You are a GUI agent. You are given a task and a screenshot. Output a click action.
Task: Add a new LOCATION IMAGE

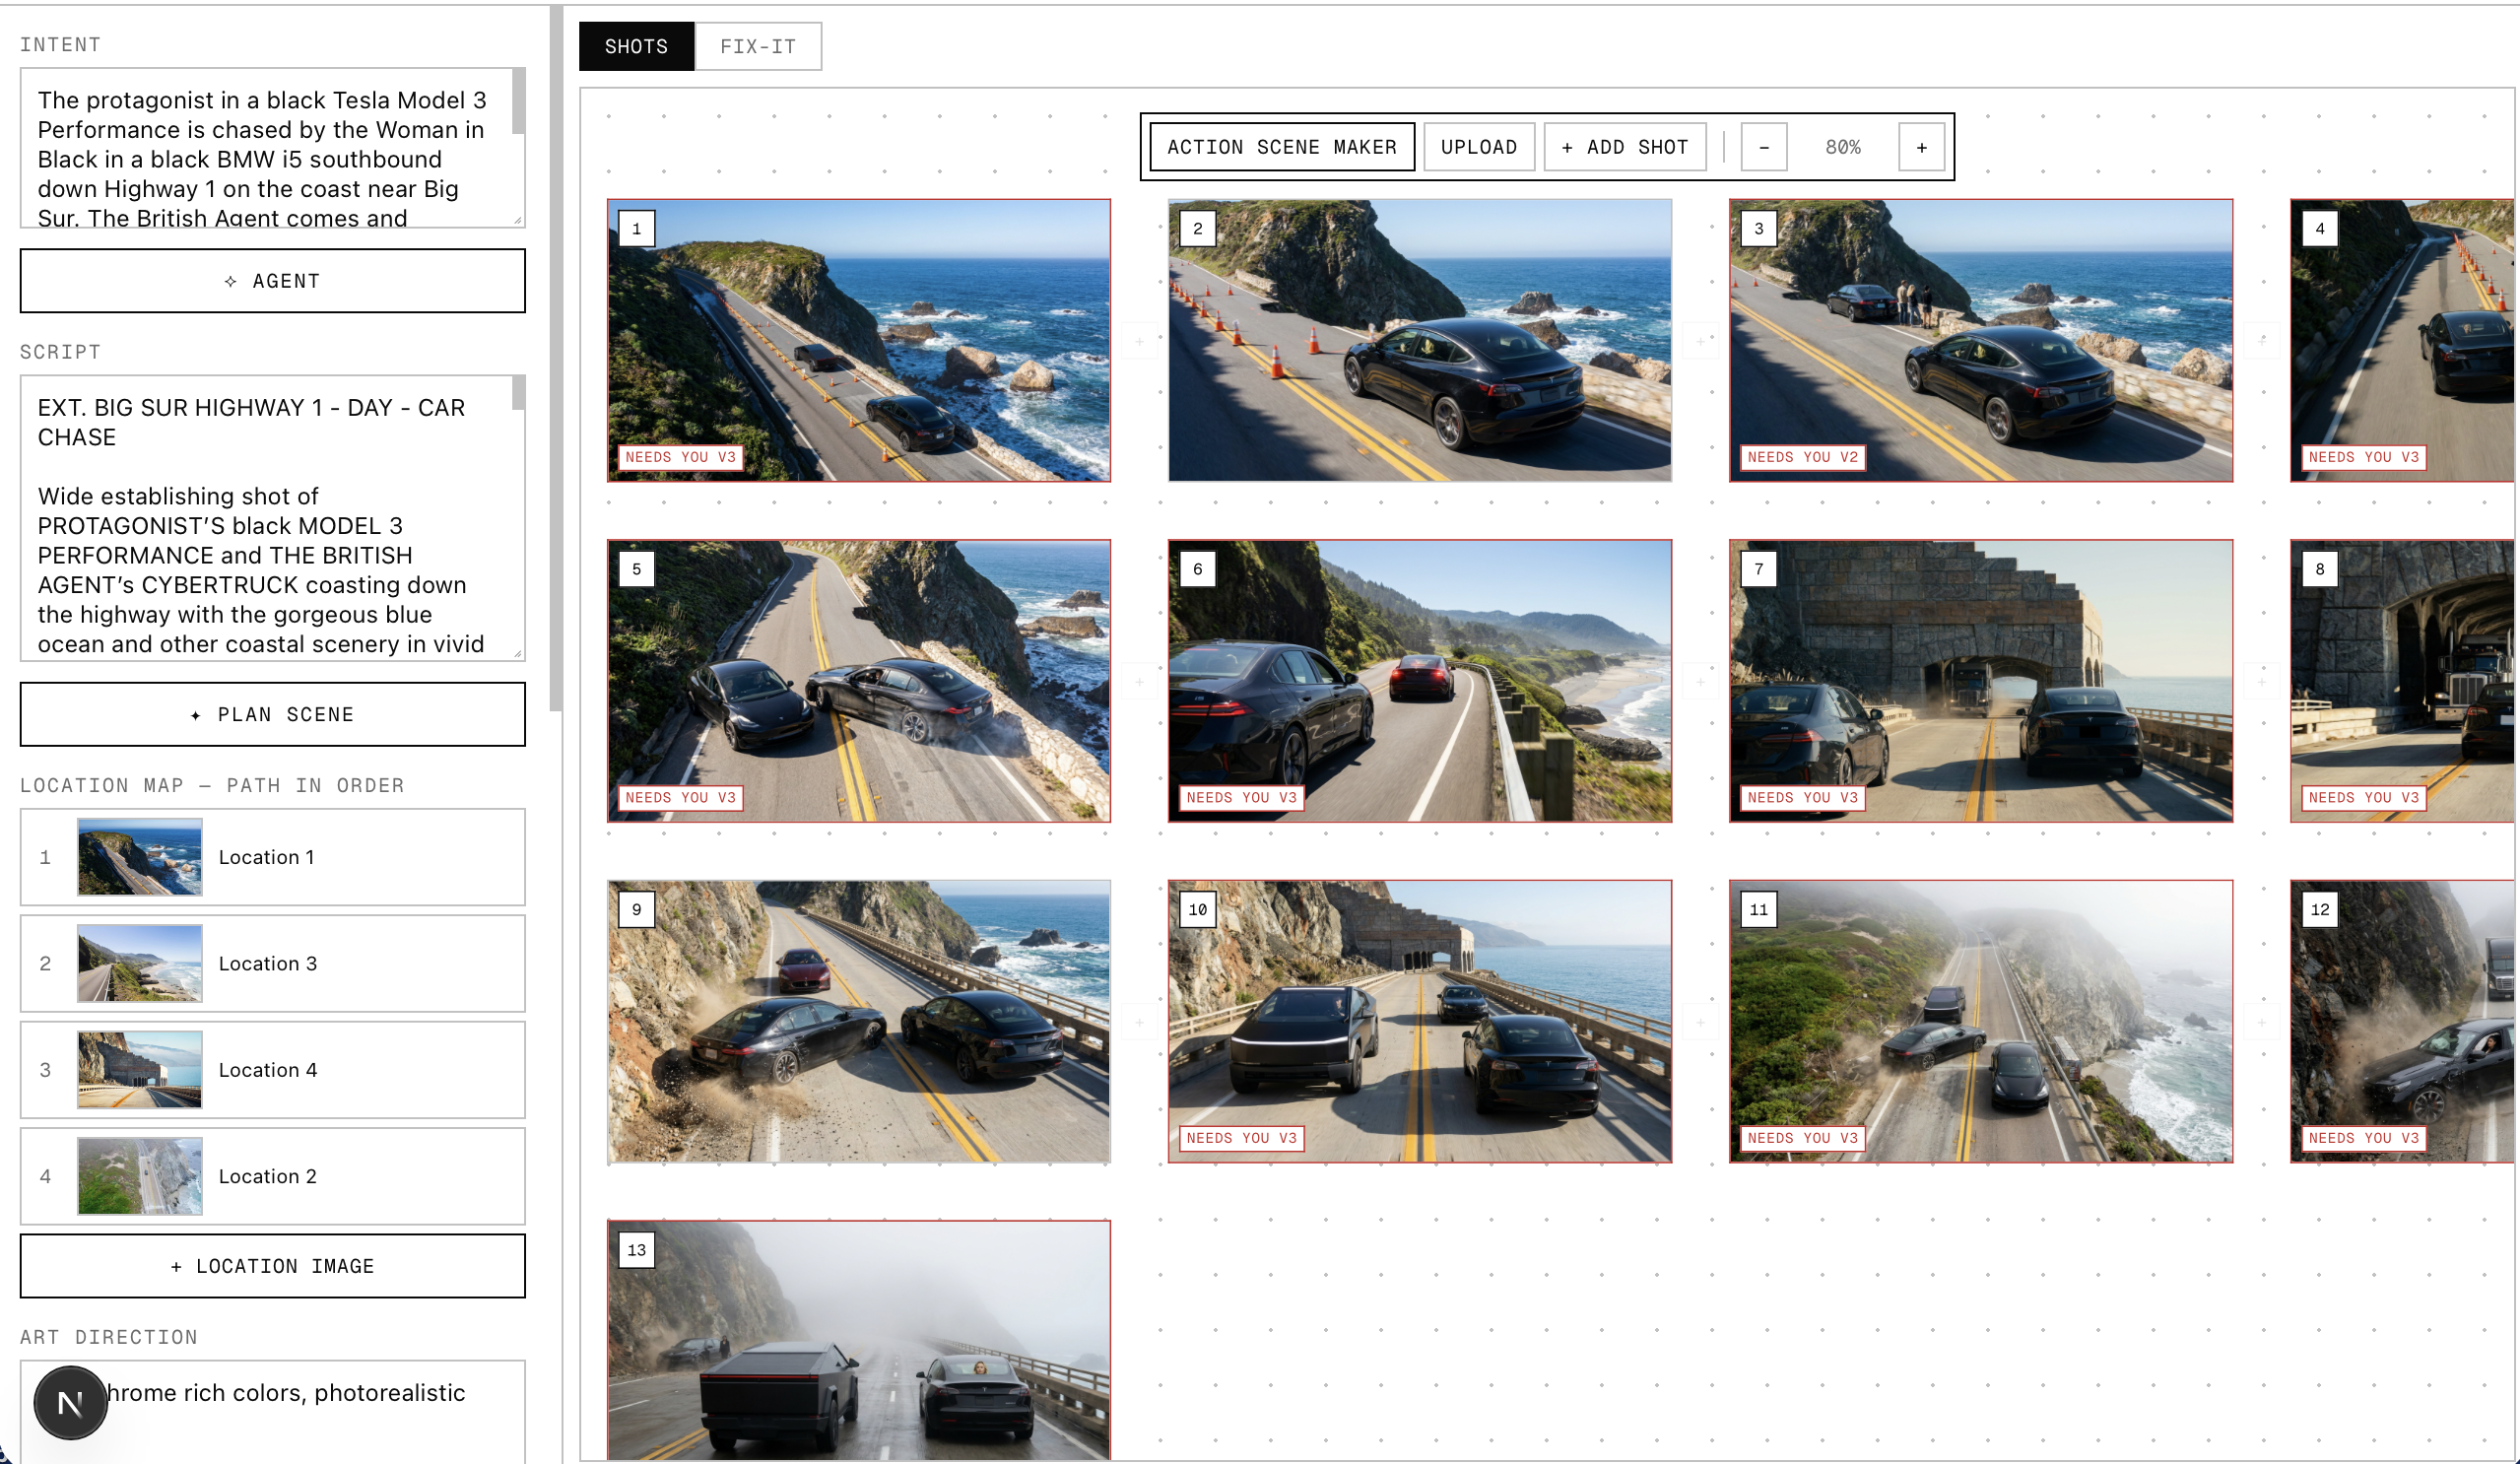[272, 1266]
